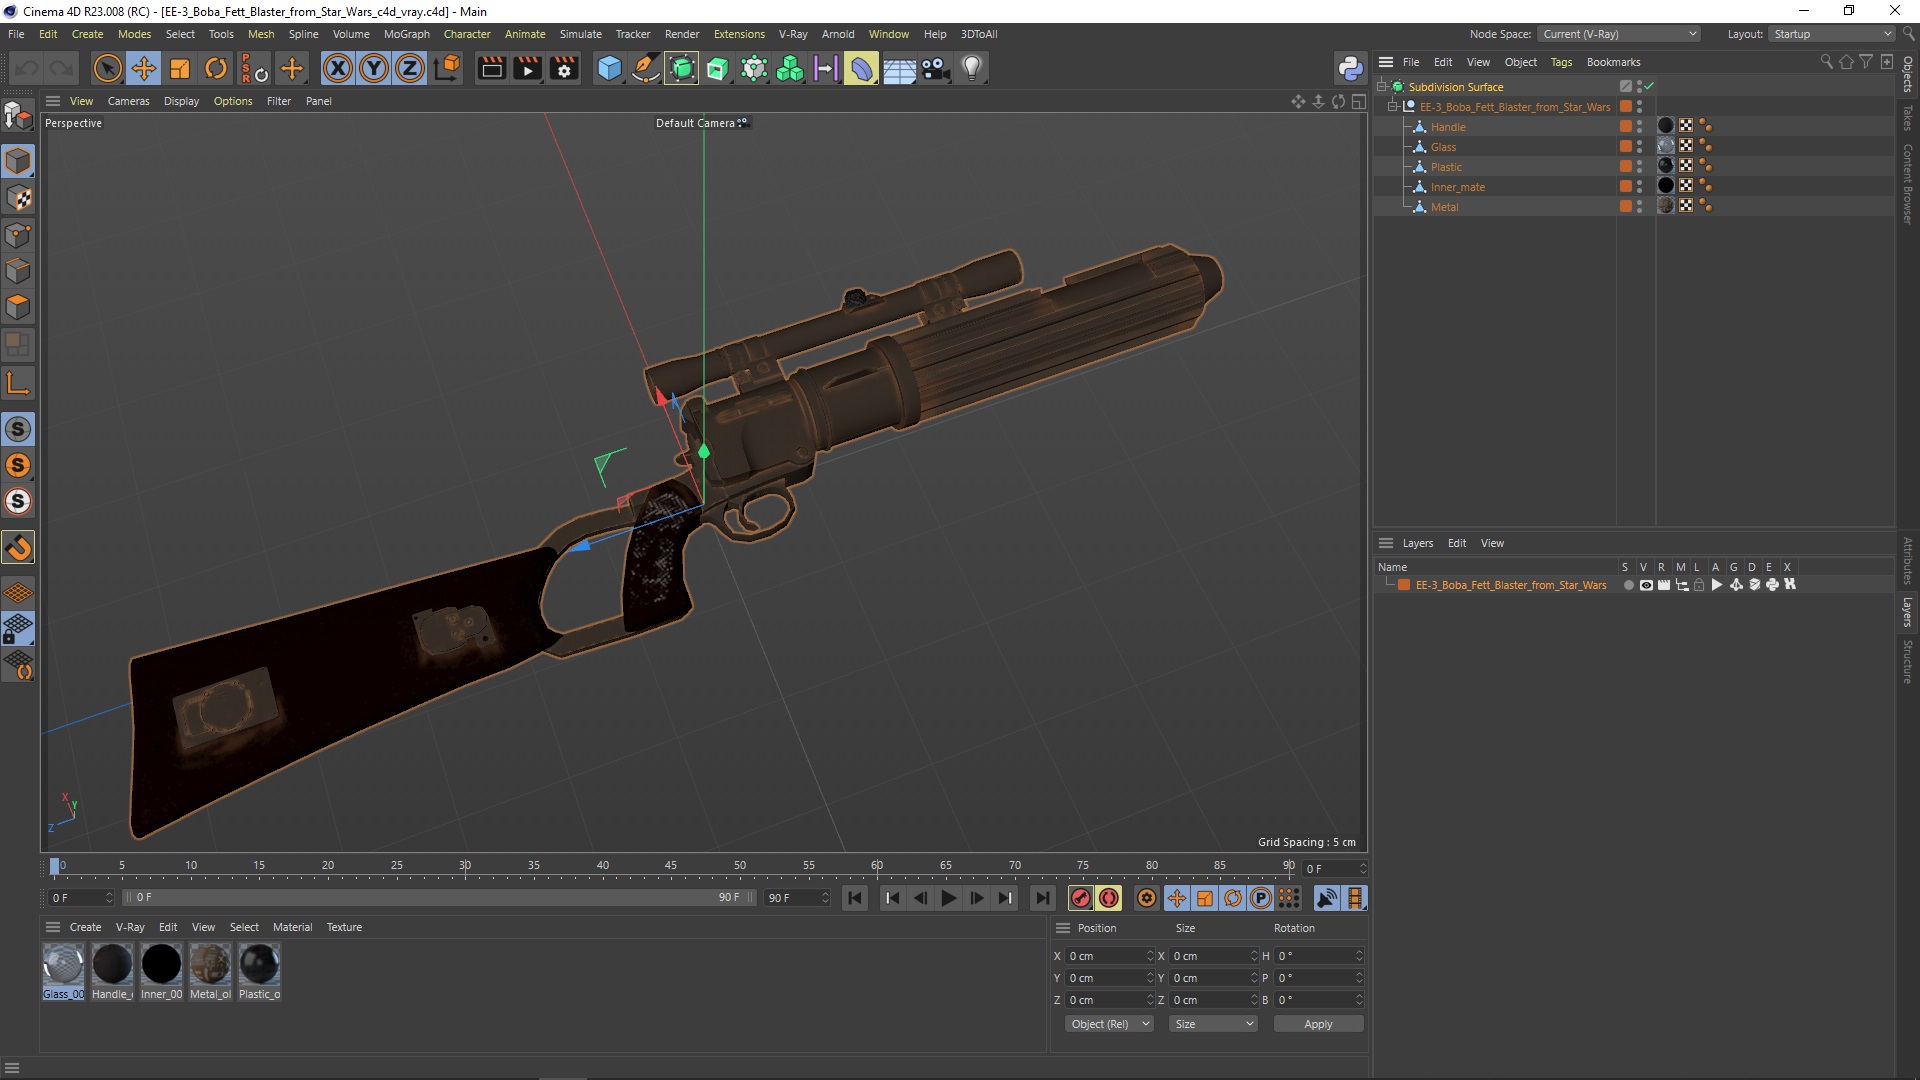Screen dimensions: 1920x1080
Task: Toggle Autokeying button
Action: point(1109,898)
